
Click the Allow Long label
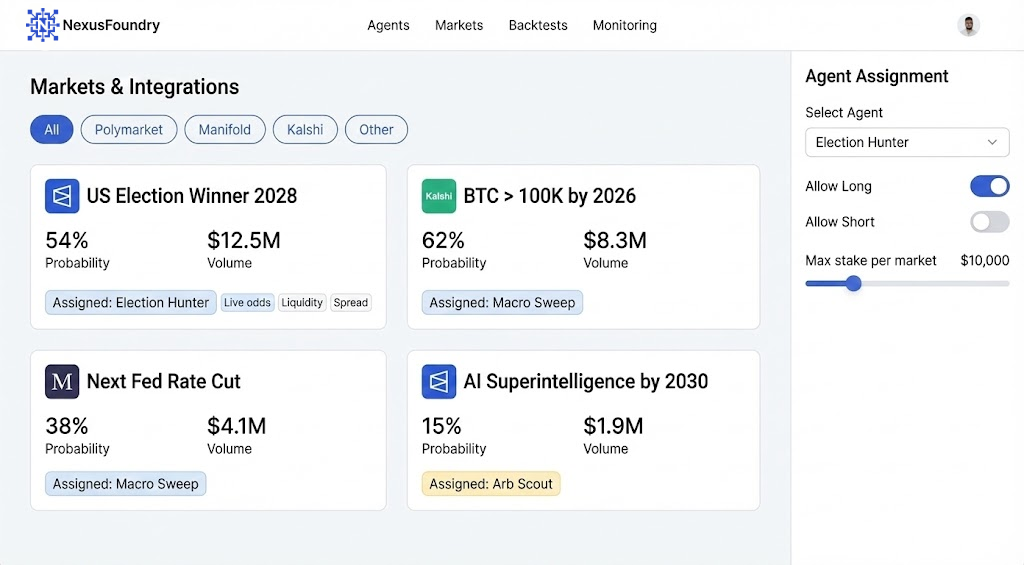tap(838, 186)
